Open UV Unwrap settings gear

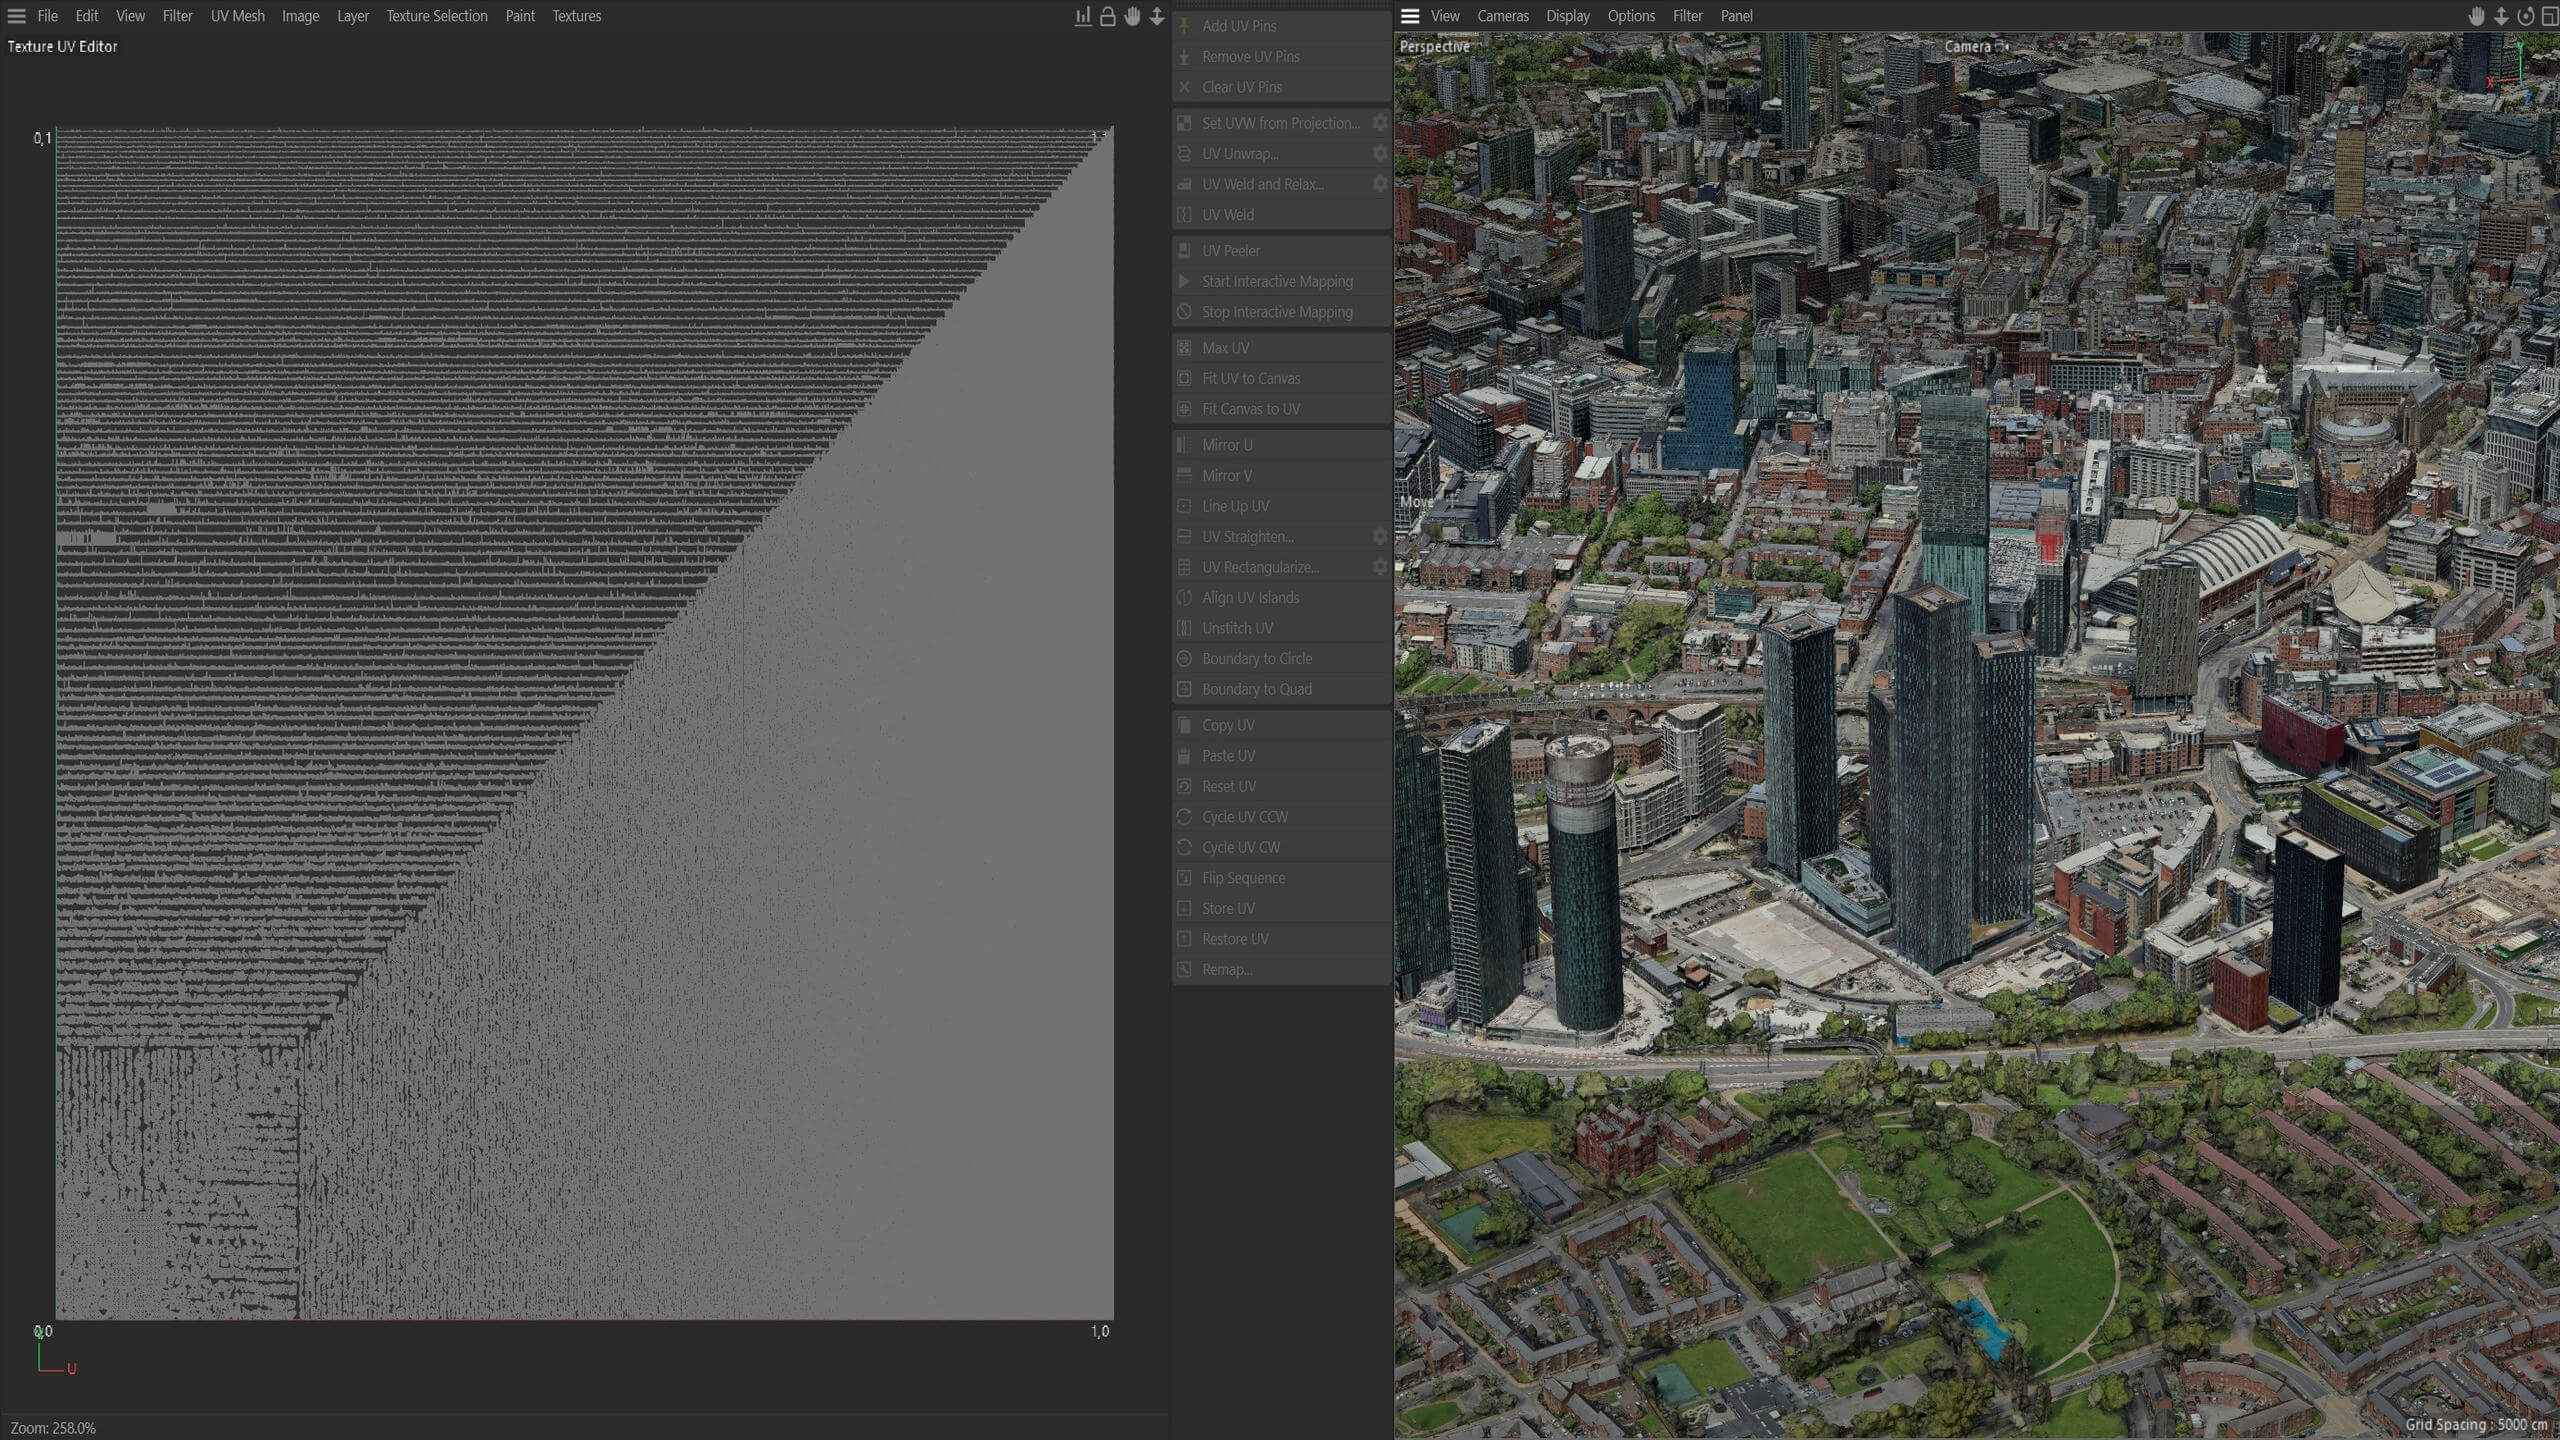[x=1380, y=154]
